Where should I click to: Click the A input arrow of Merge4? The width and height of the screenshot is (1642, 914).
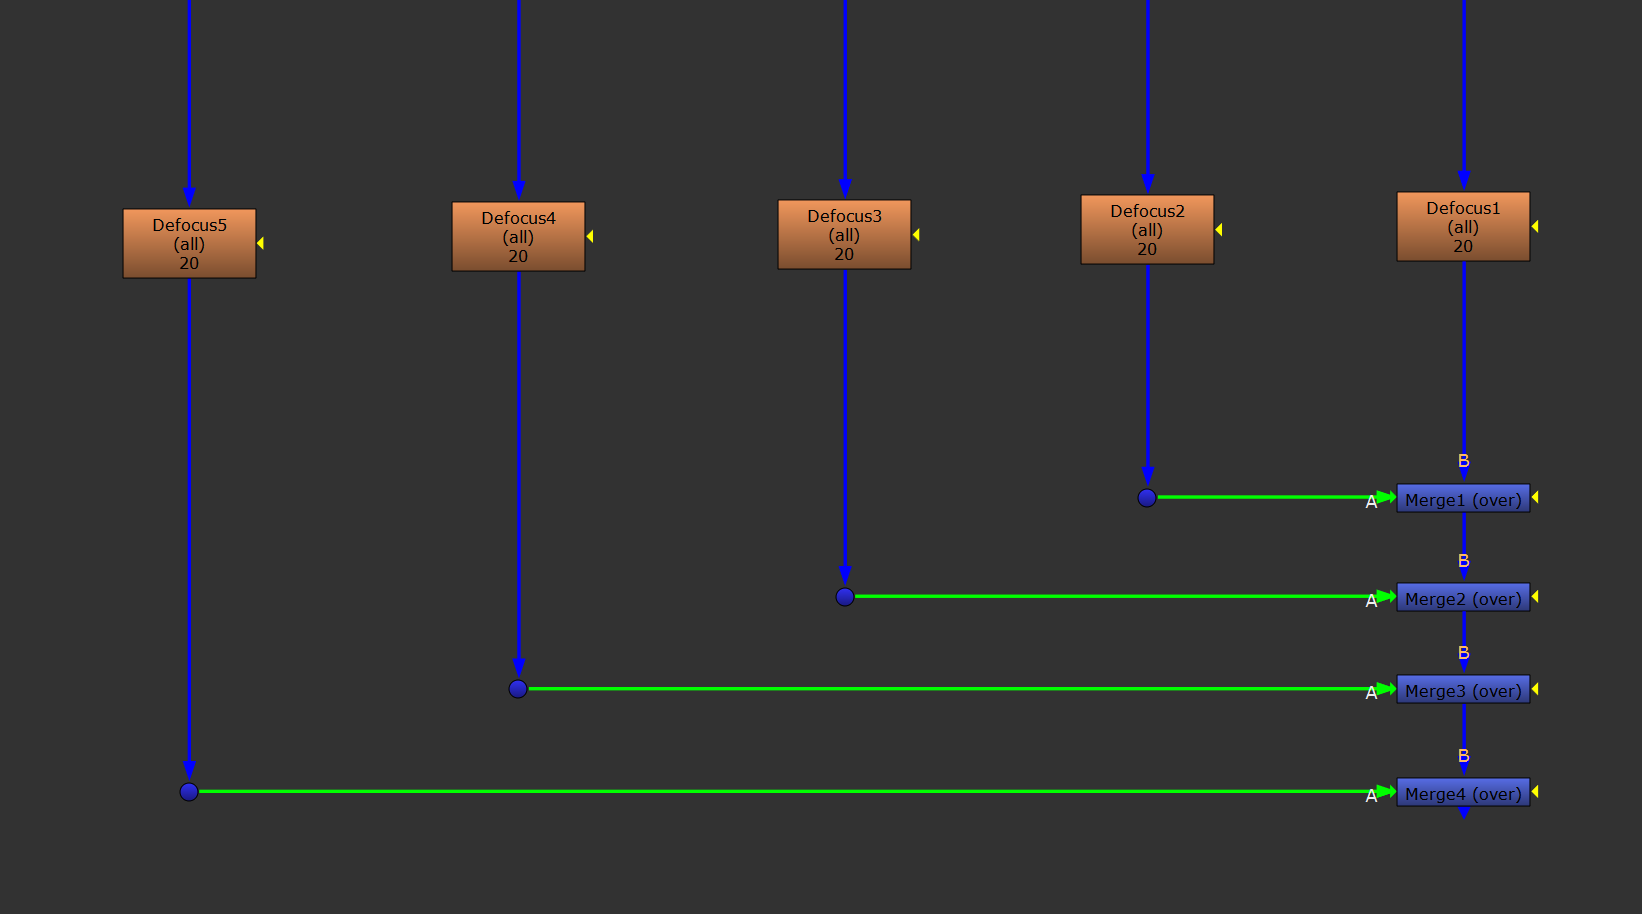[1386, 791]
